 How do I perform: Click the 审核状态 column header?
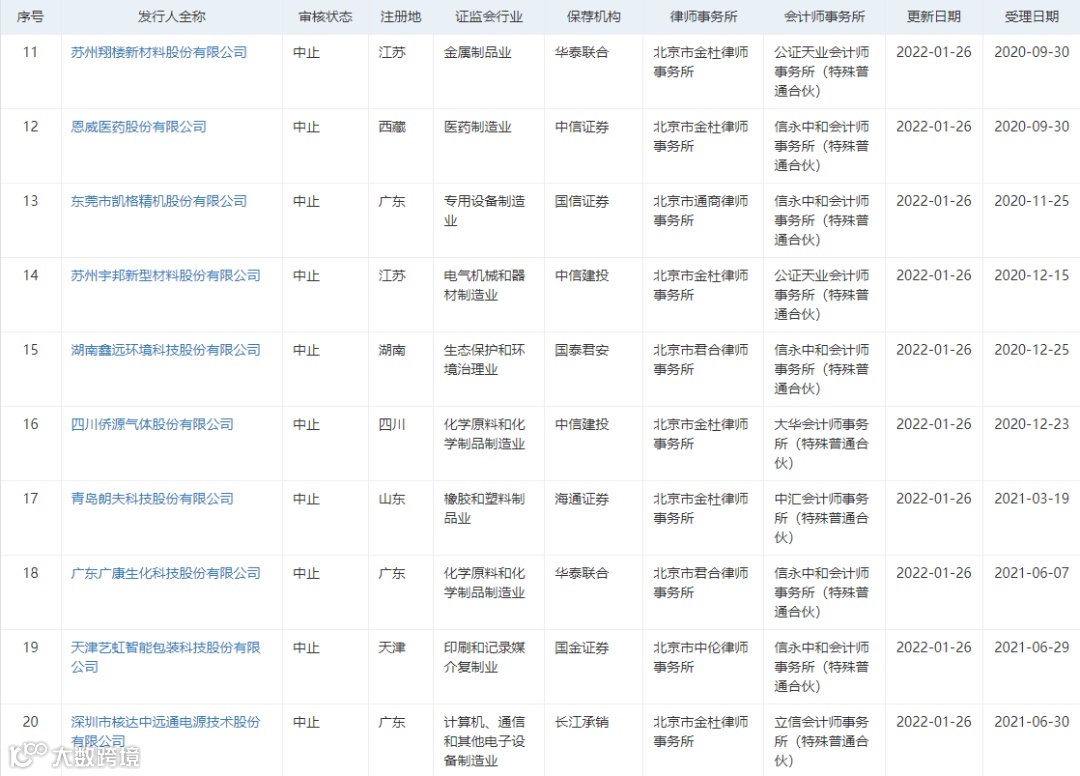325,17
